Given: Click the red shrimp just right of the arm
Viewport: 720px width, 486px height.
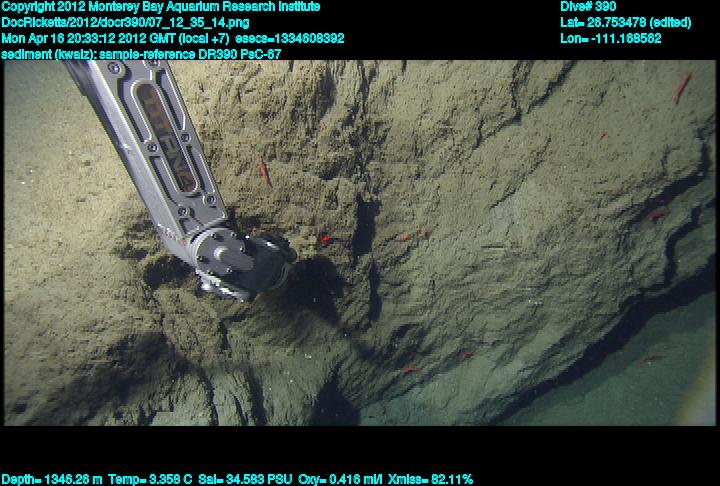Looking at the screenshot, I should [265, 172].
